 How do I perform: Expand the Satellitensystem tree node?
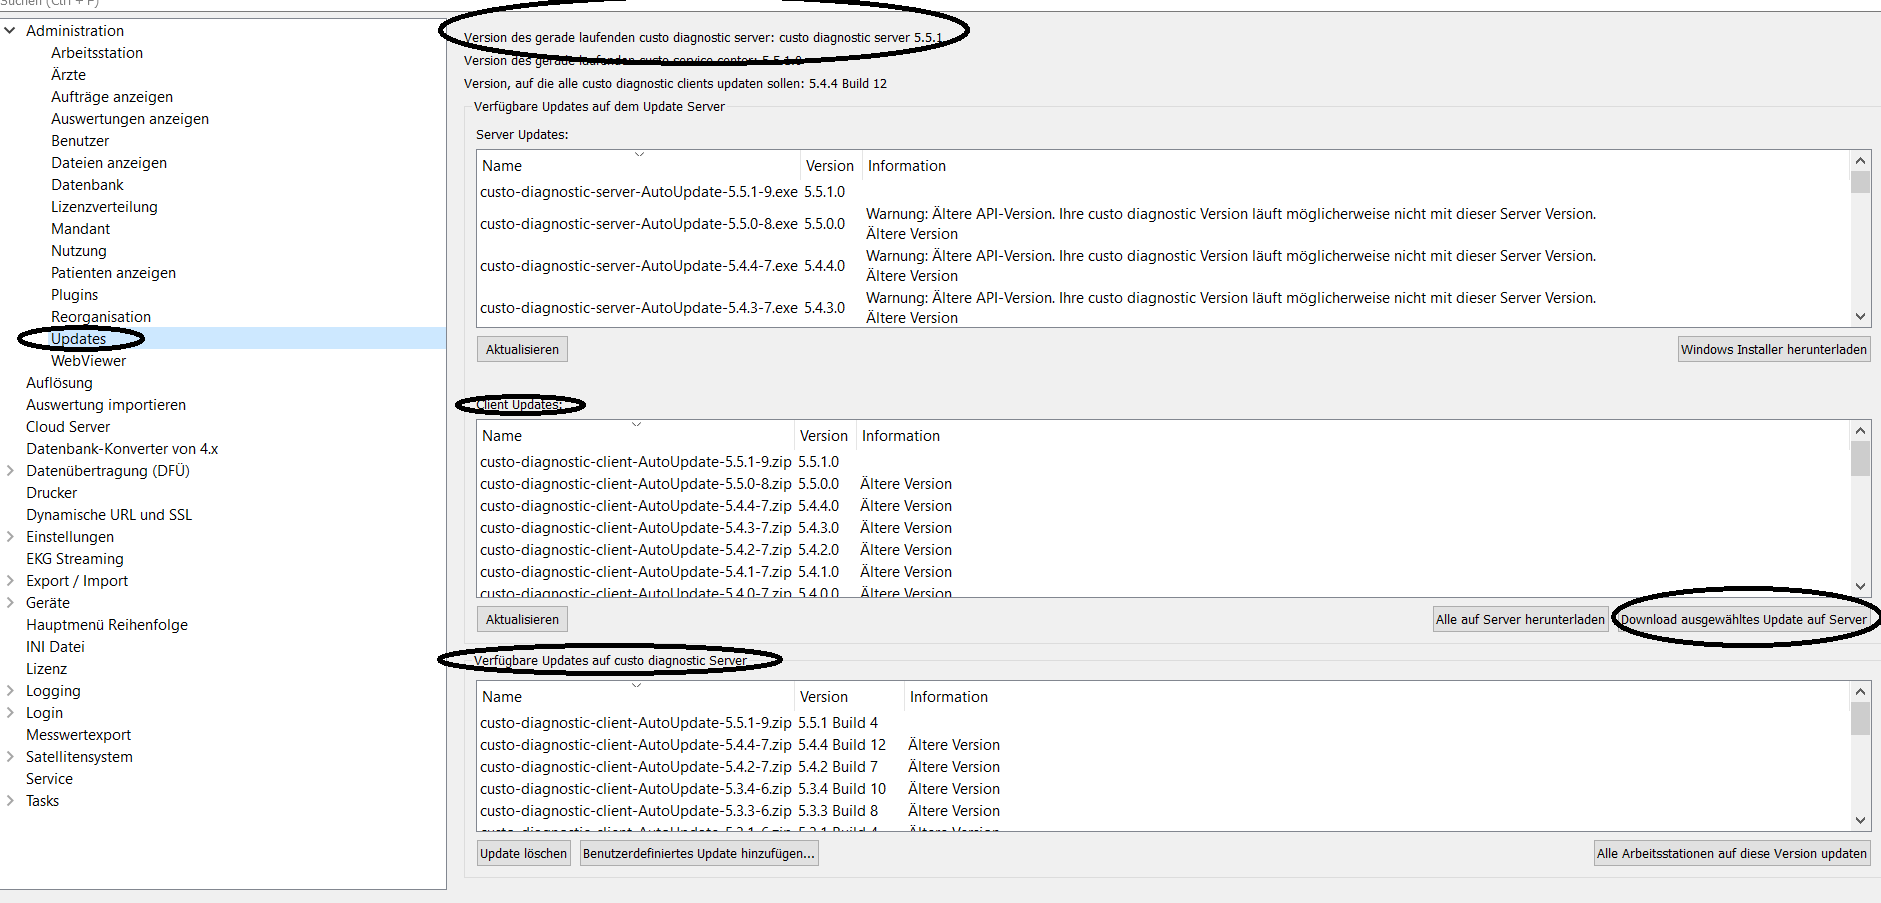(x=10, y=757)
